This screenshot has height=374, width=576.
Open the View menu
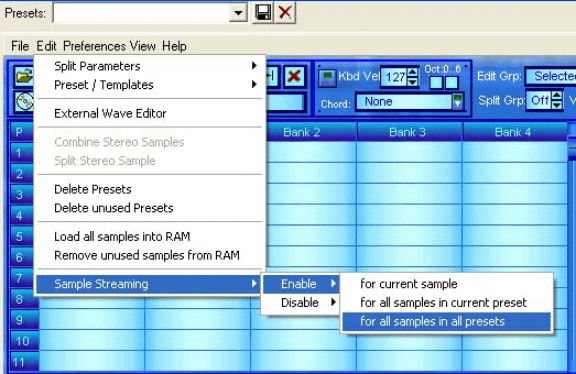(x=143, y=46)
